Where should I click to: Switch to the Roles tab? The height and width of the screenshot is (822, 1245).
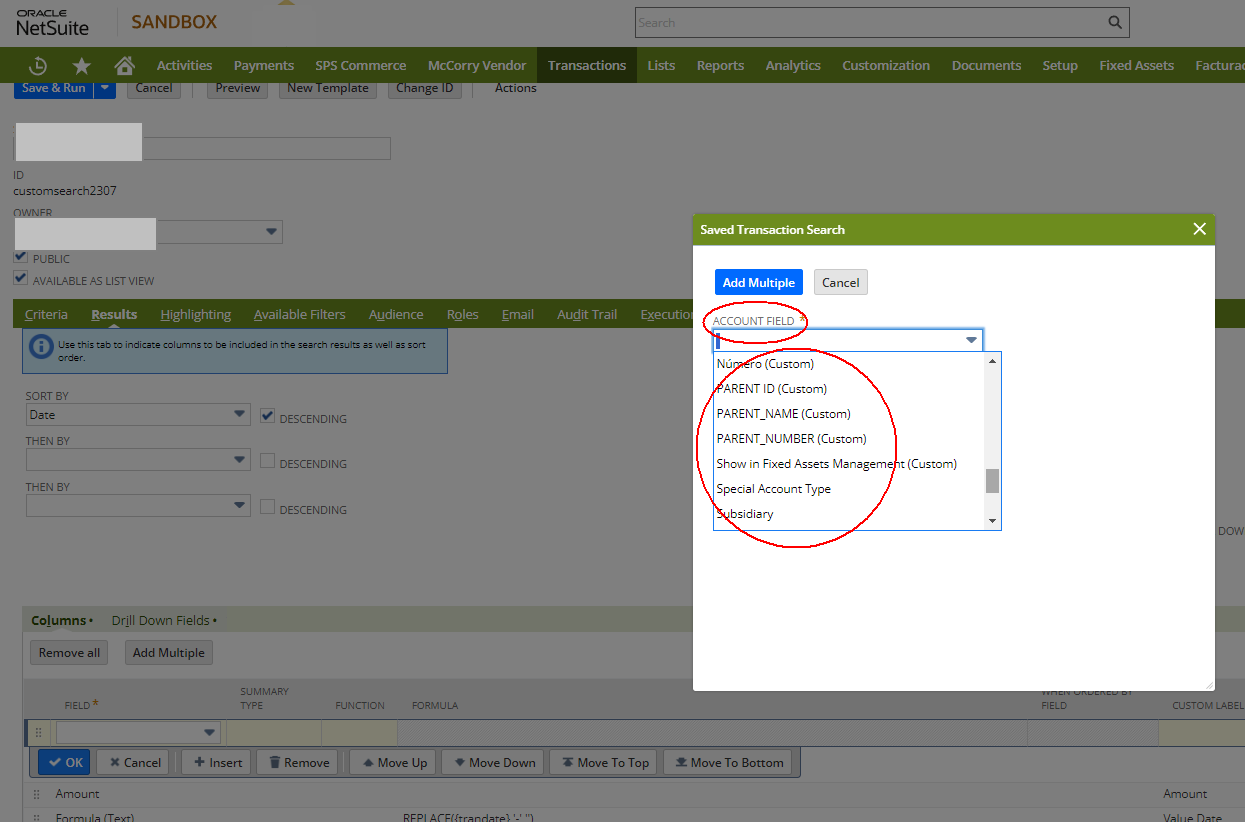tap(463, 314)
